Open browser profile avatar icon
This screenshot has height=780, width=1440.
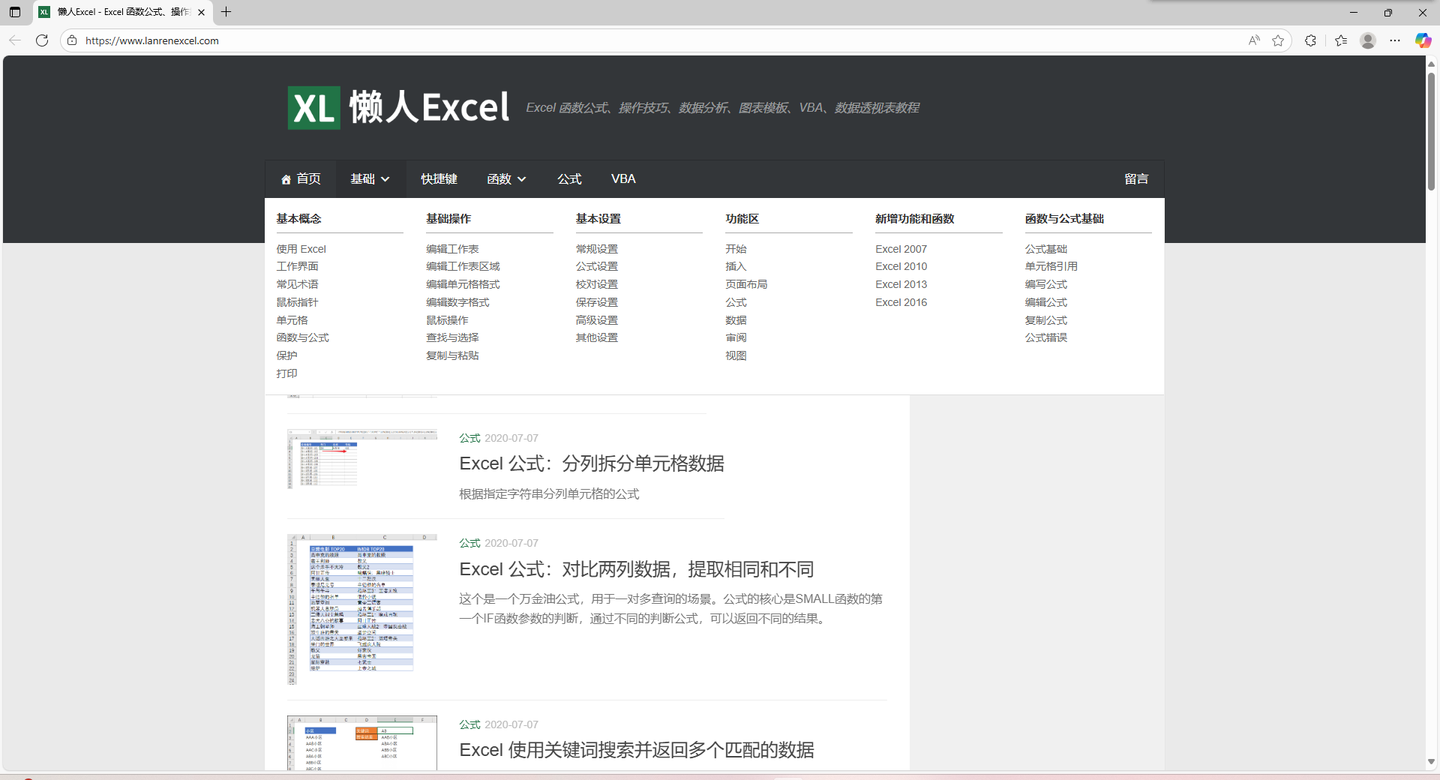click(x=1368, y=41)
